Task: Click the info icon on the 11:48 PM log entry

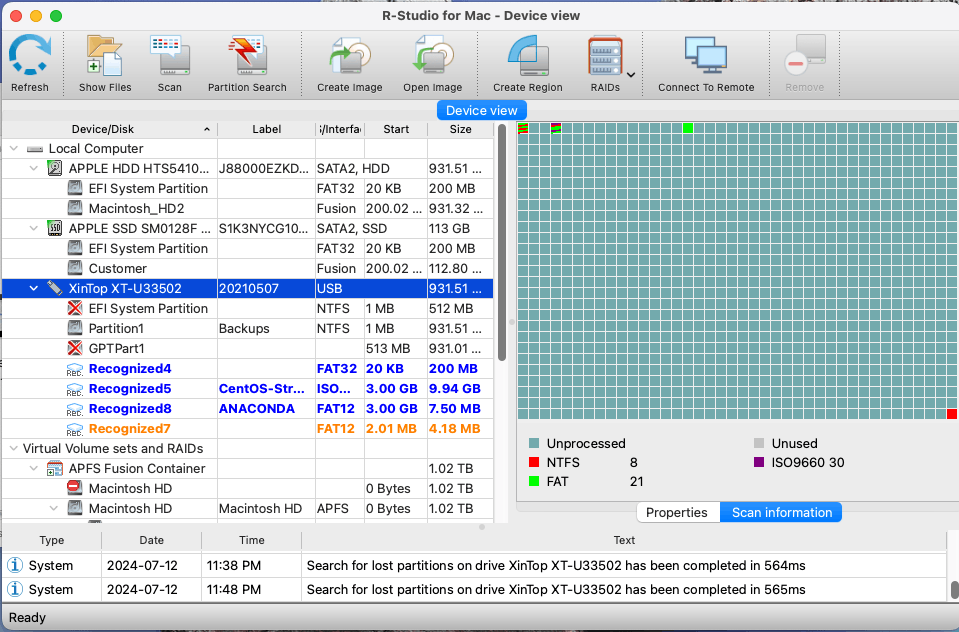Action: click(x=15, y=589)
